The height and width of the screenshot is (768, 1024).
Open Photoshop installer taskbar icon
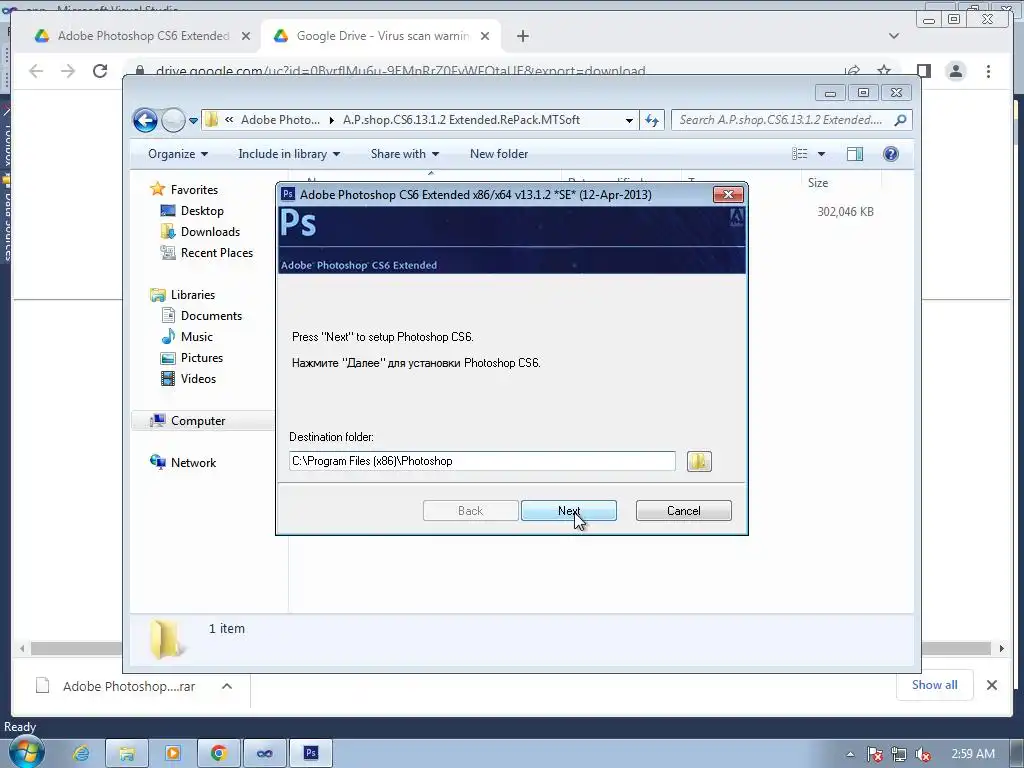coord(311,754)
